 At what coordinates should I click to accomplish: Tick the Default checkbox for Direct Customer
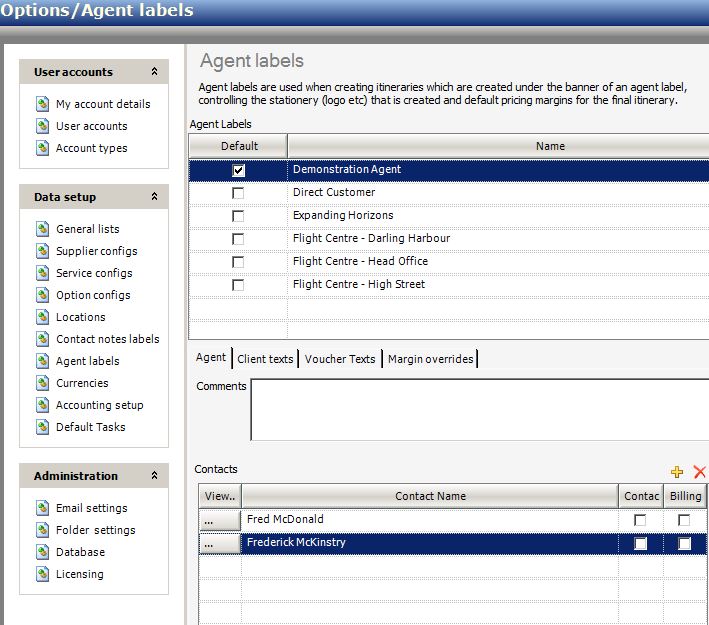(x=238, y=193)
